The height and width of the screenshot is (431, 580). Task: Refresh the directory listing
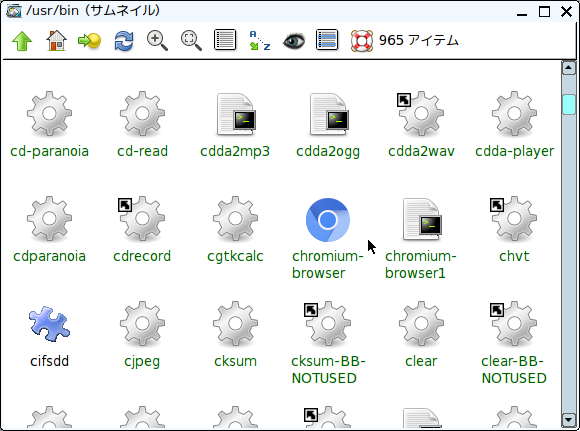[x=124, y=40]
